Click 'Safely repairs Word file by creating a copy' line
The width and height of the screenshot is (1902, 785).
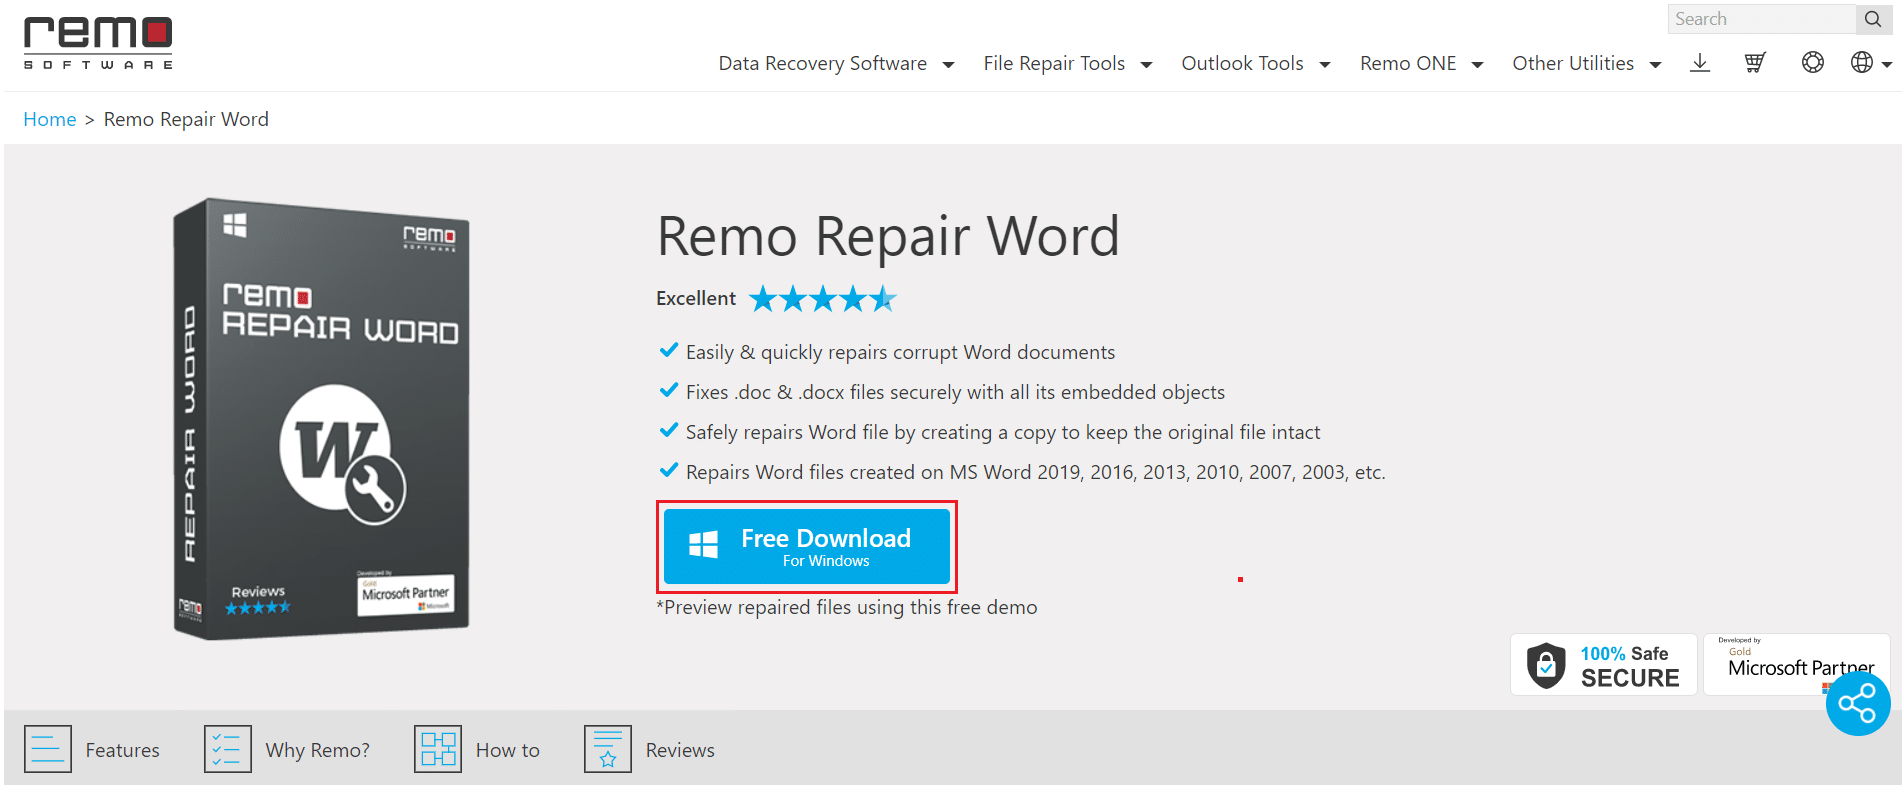[1003, 432]
